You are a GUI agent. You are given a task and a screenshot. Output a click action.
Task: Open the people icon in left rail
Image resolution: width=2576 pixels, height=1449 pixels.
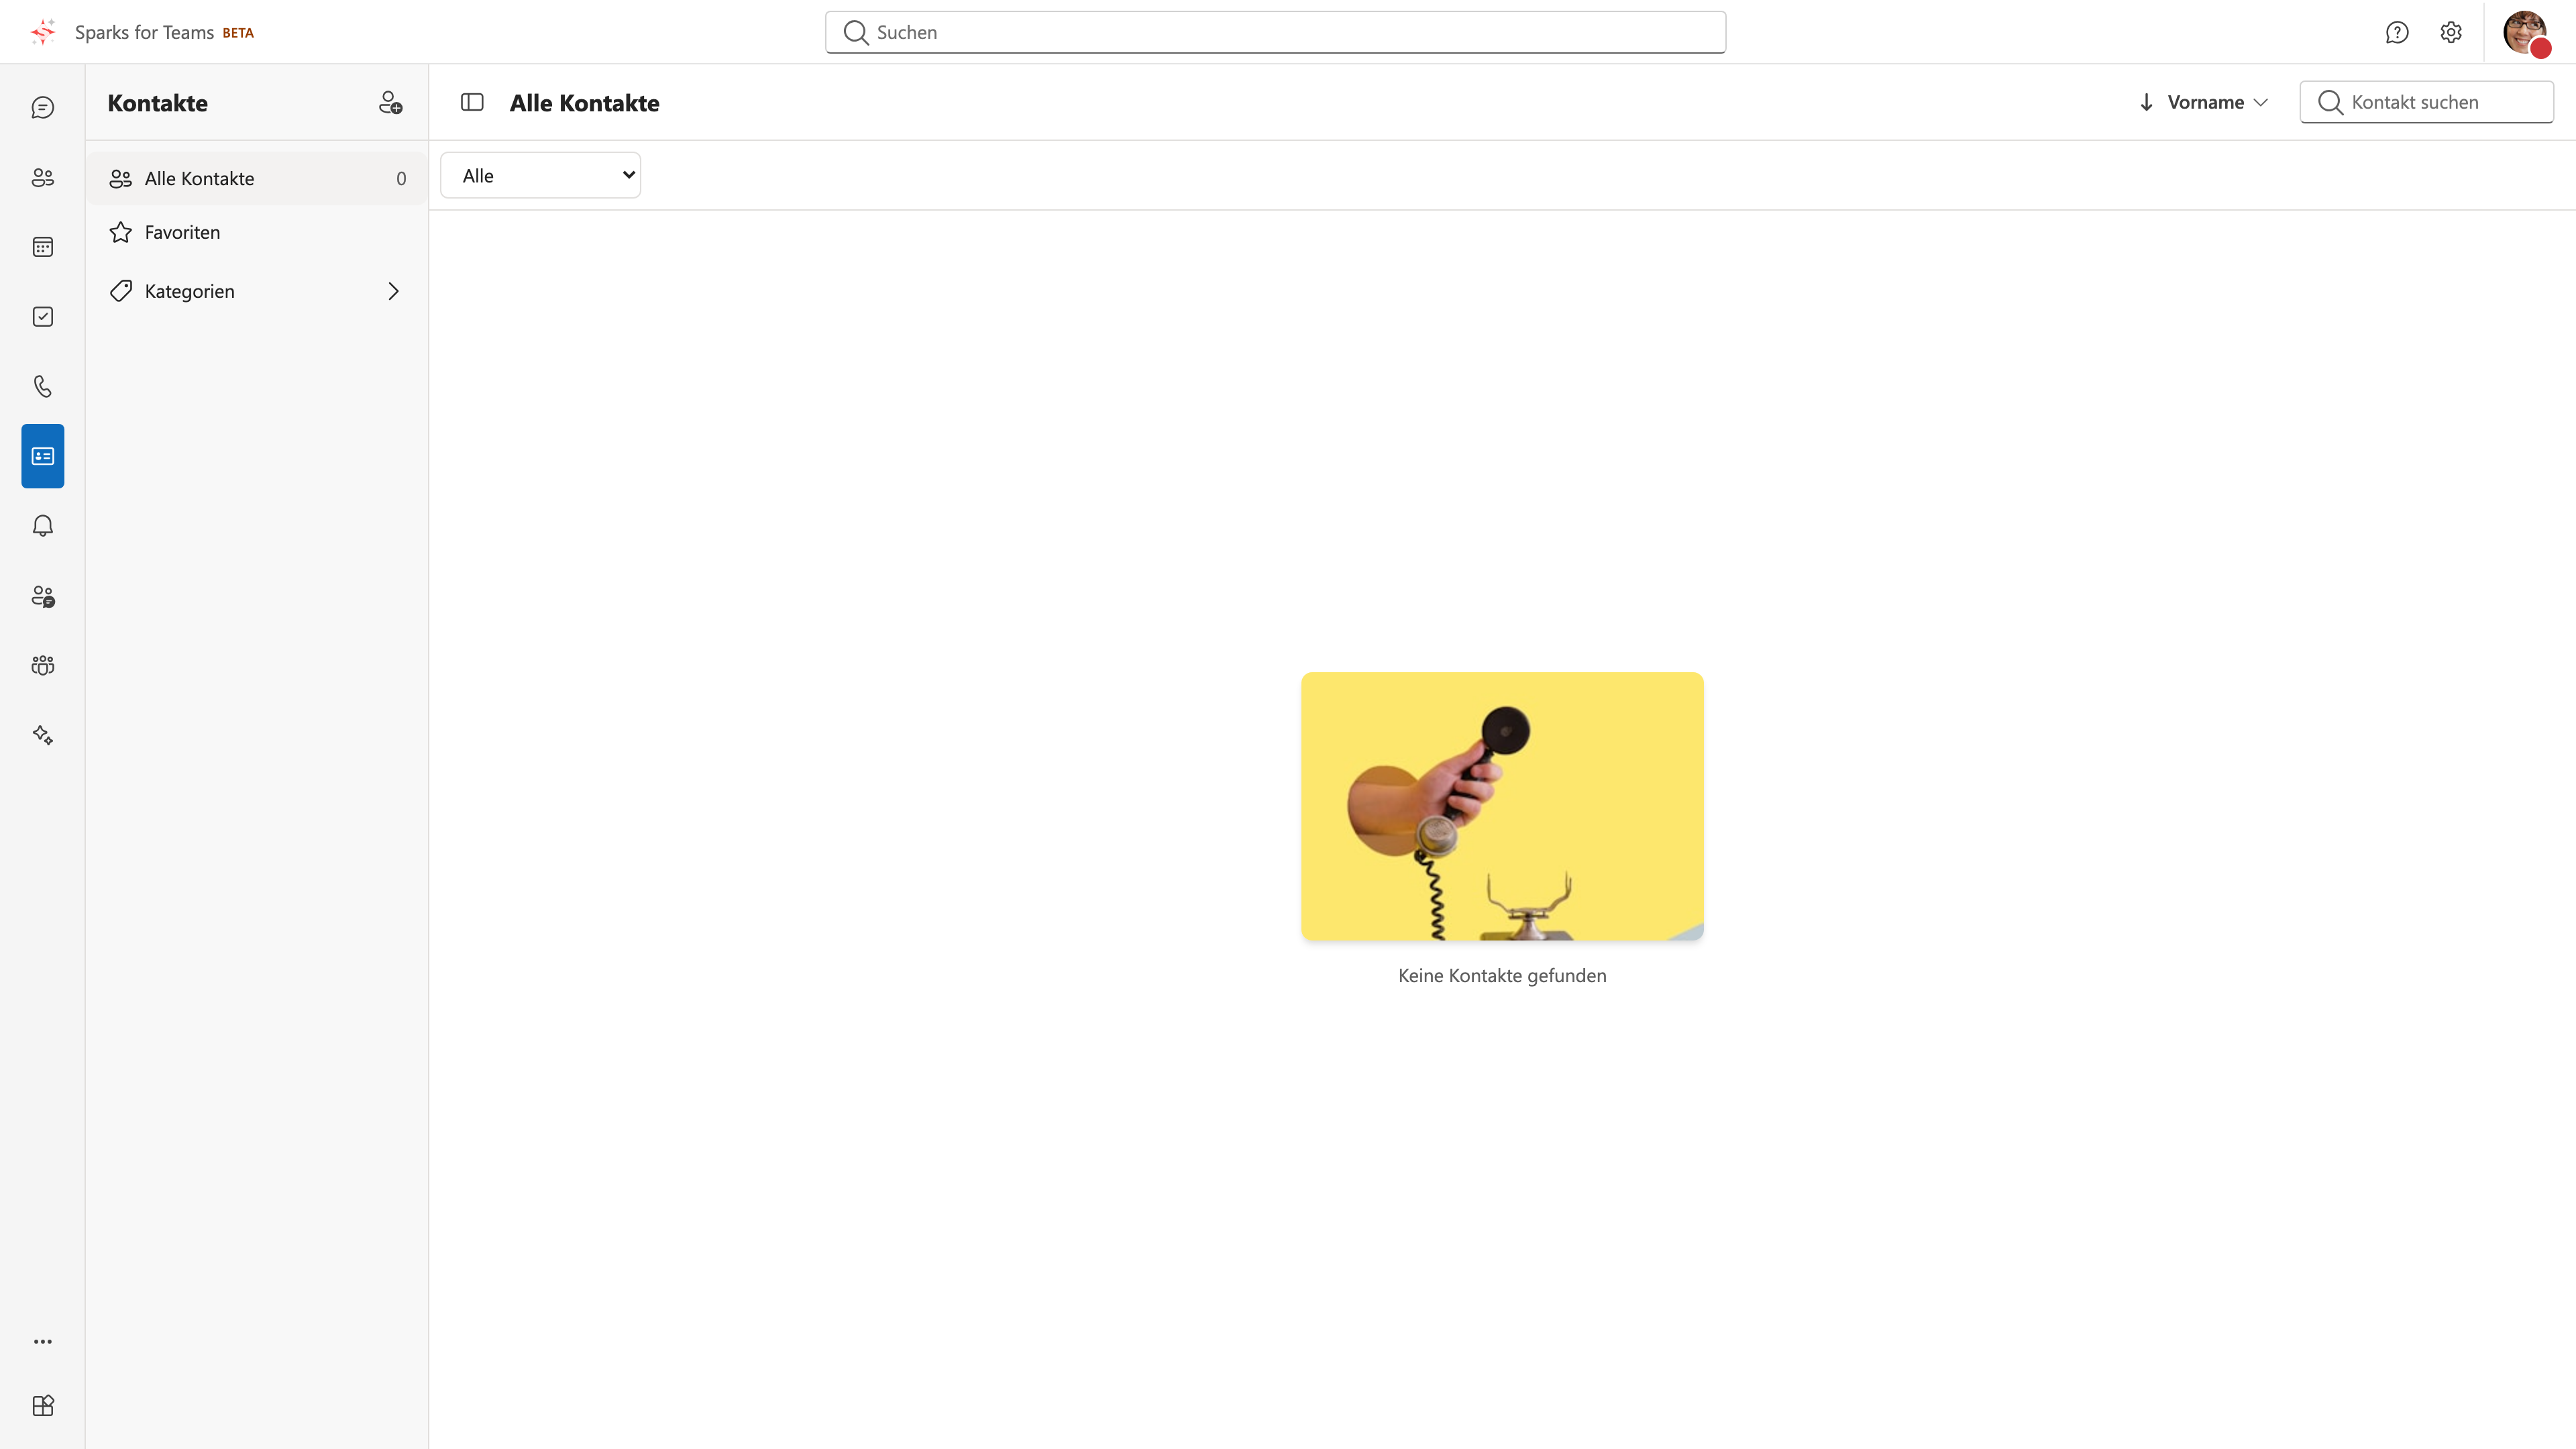[42, 177]
